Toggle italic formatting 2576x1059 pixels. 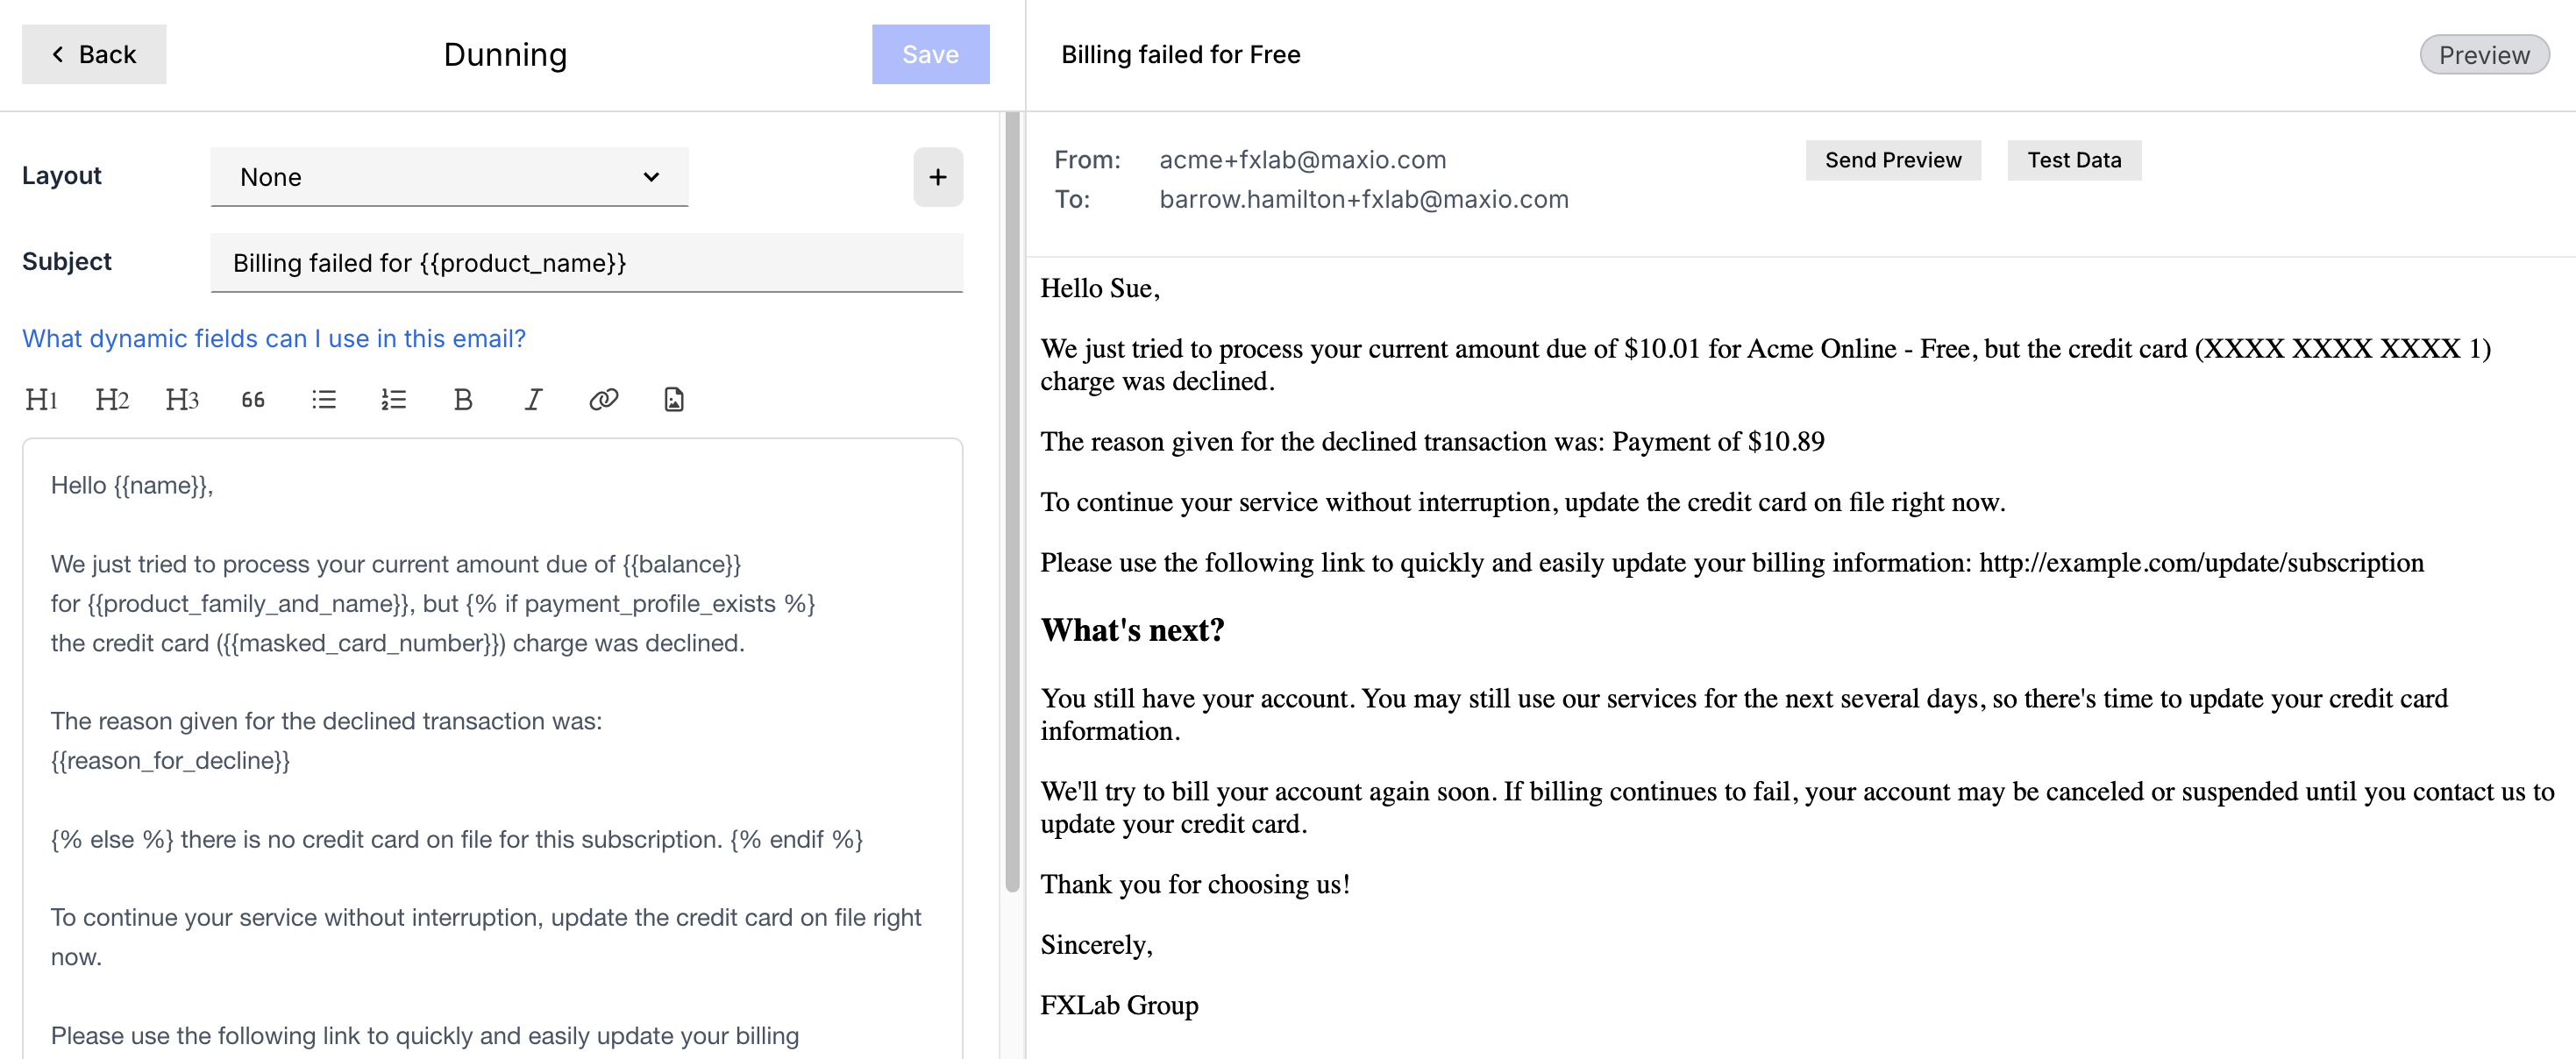533,400
